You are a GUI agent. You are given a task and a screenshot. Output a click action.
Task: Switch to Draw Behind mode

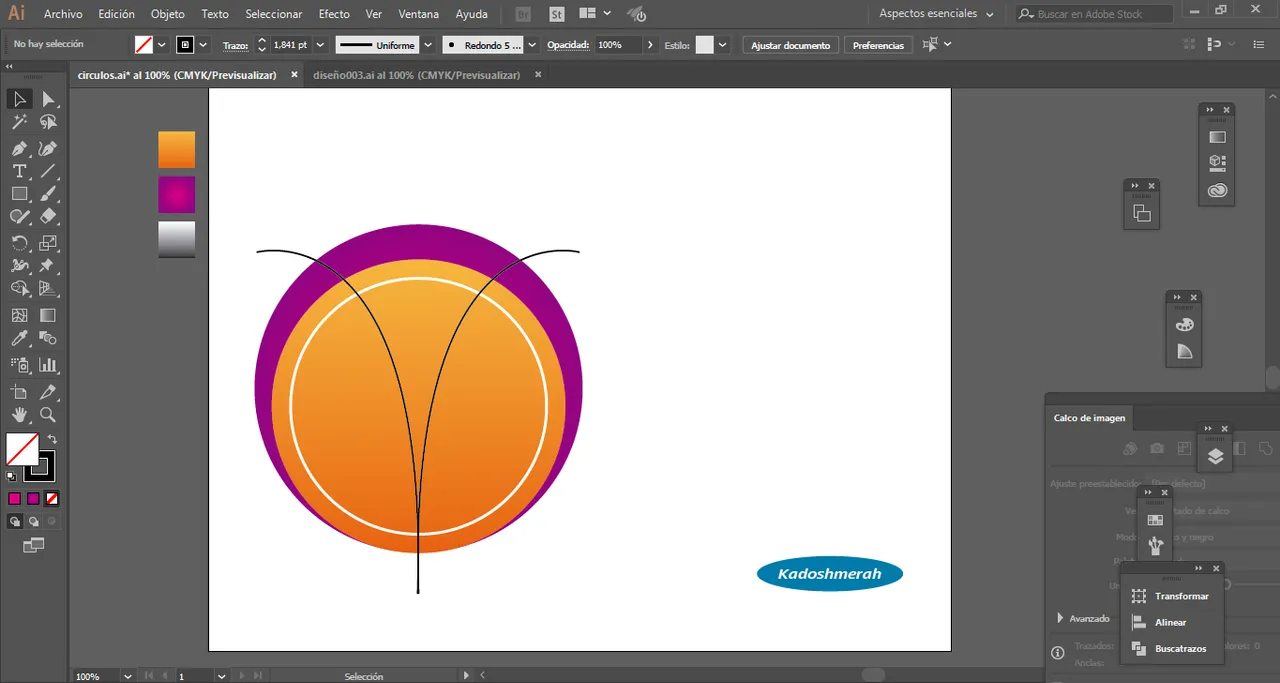point(33,521)
